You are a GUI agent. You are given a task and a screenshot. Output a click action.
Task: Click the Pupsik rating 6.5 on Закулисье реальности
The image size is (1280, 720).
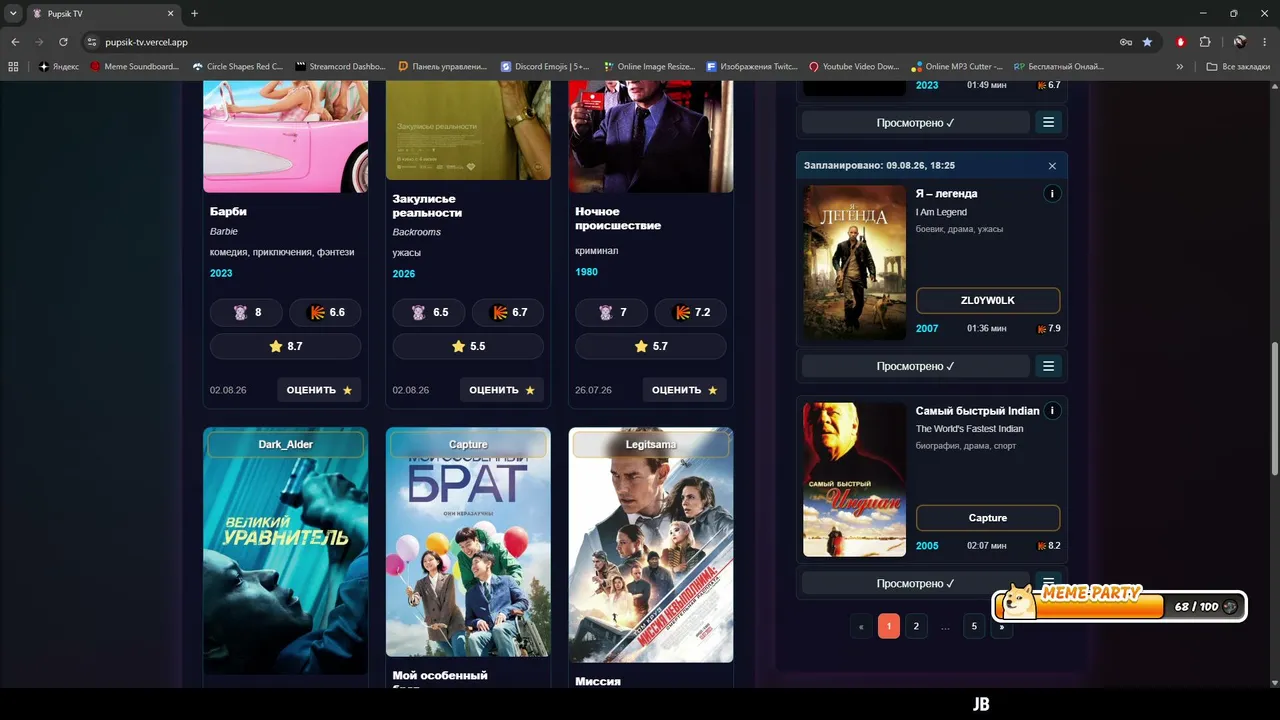(x=430, y=312)
